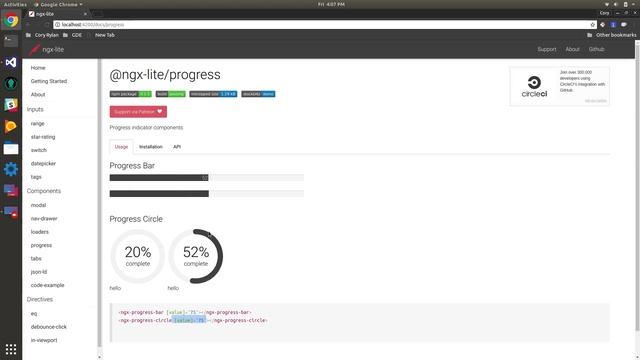Click the stackblitz demo badge
This screenshot has height=360, width=640.
click(x=258, y=94)
